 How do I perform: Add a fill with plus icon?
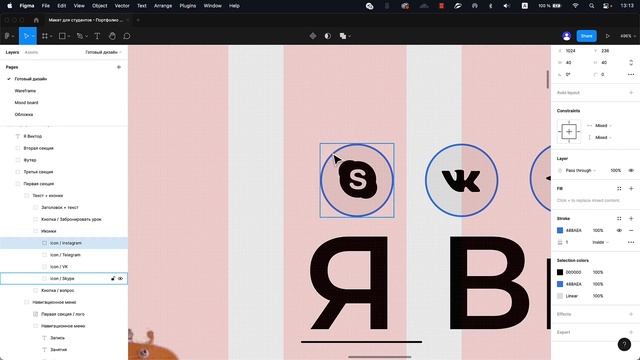631,189
